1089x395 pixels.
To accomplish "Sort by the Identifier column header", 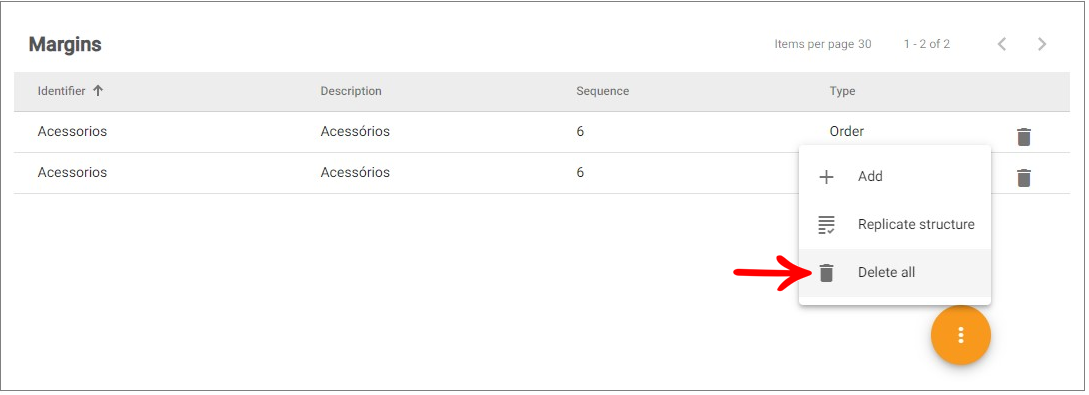I will tap(61, 91).
